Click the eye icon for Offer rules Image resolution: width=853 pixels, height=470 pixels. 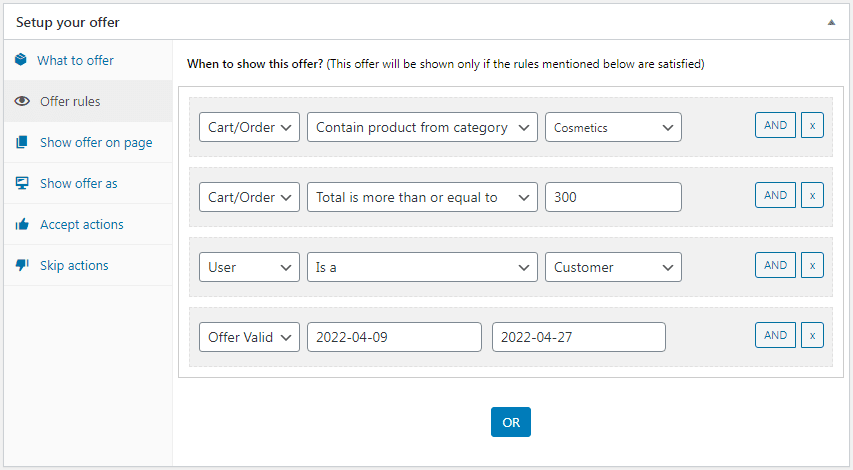pos(22,101)
